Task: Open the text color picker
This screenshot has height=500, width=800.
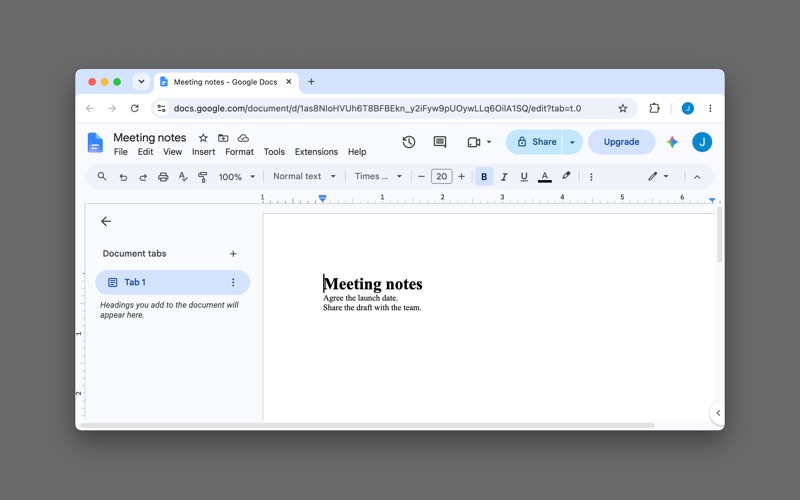Action: click(544, 177)
